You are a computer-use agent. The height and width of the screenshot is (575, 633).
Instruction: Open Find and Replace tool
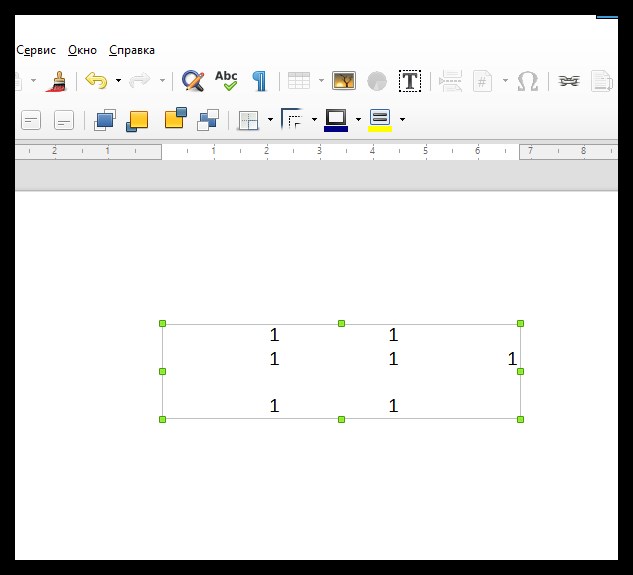193,81
